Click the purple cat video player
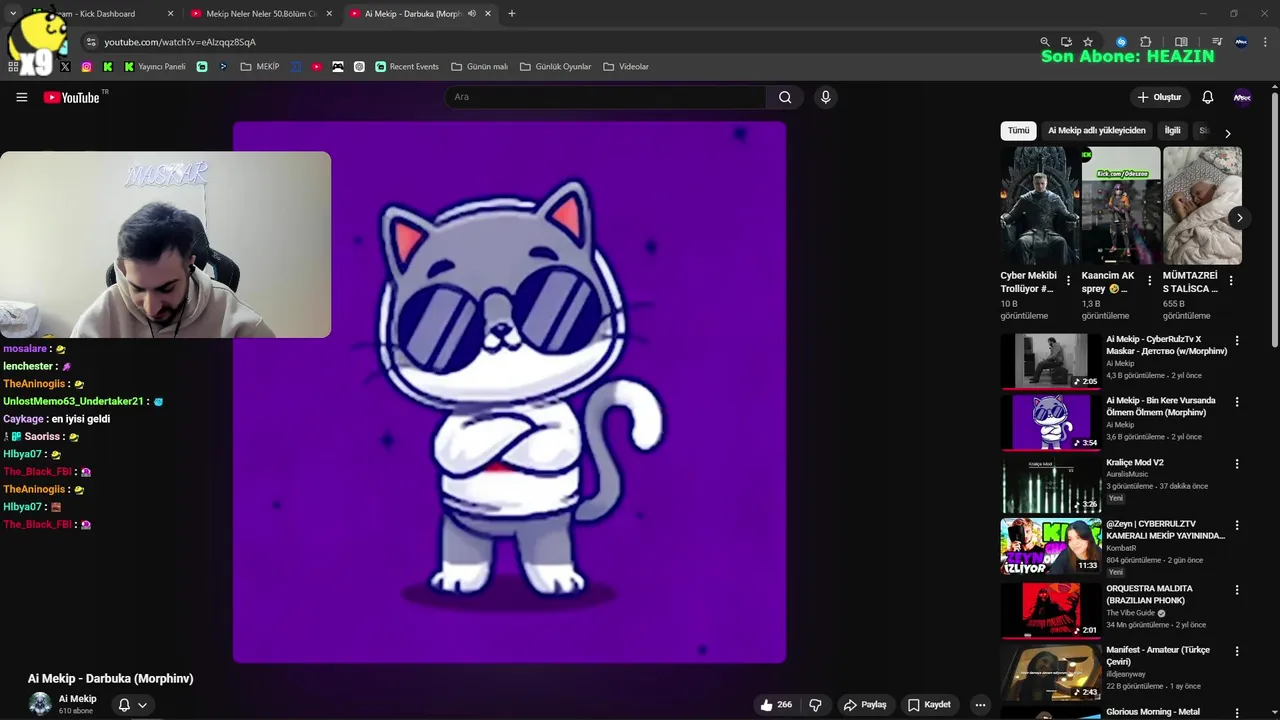Screen dimensions: 1280x720 509,392
